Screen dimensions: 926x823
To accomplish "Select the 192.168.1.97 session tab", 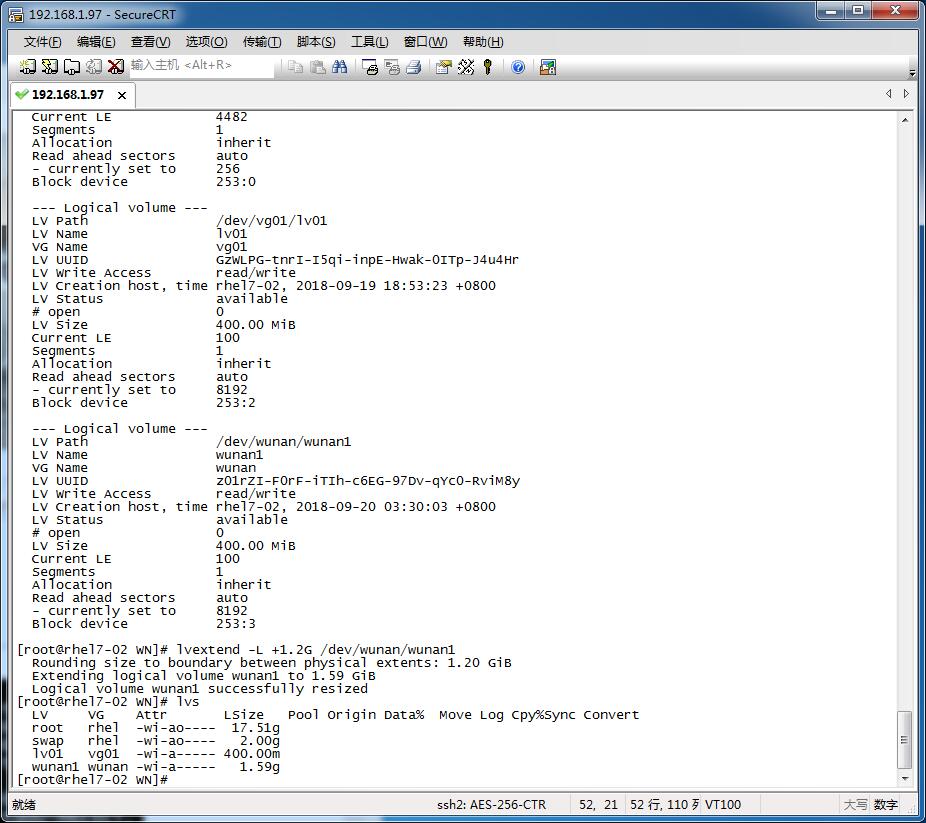I will coord(73,94).
